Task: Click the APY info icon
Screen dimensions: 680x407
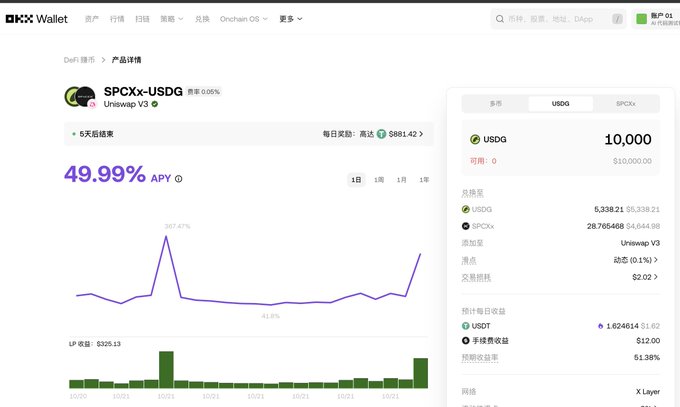Action: click(179, 179)
